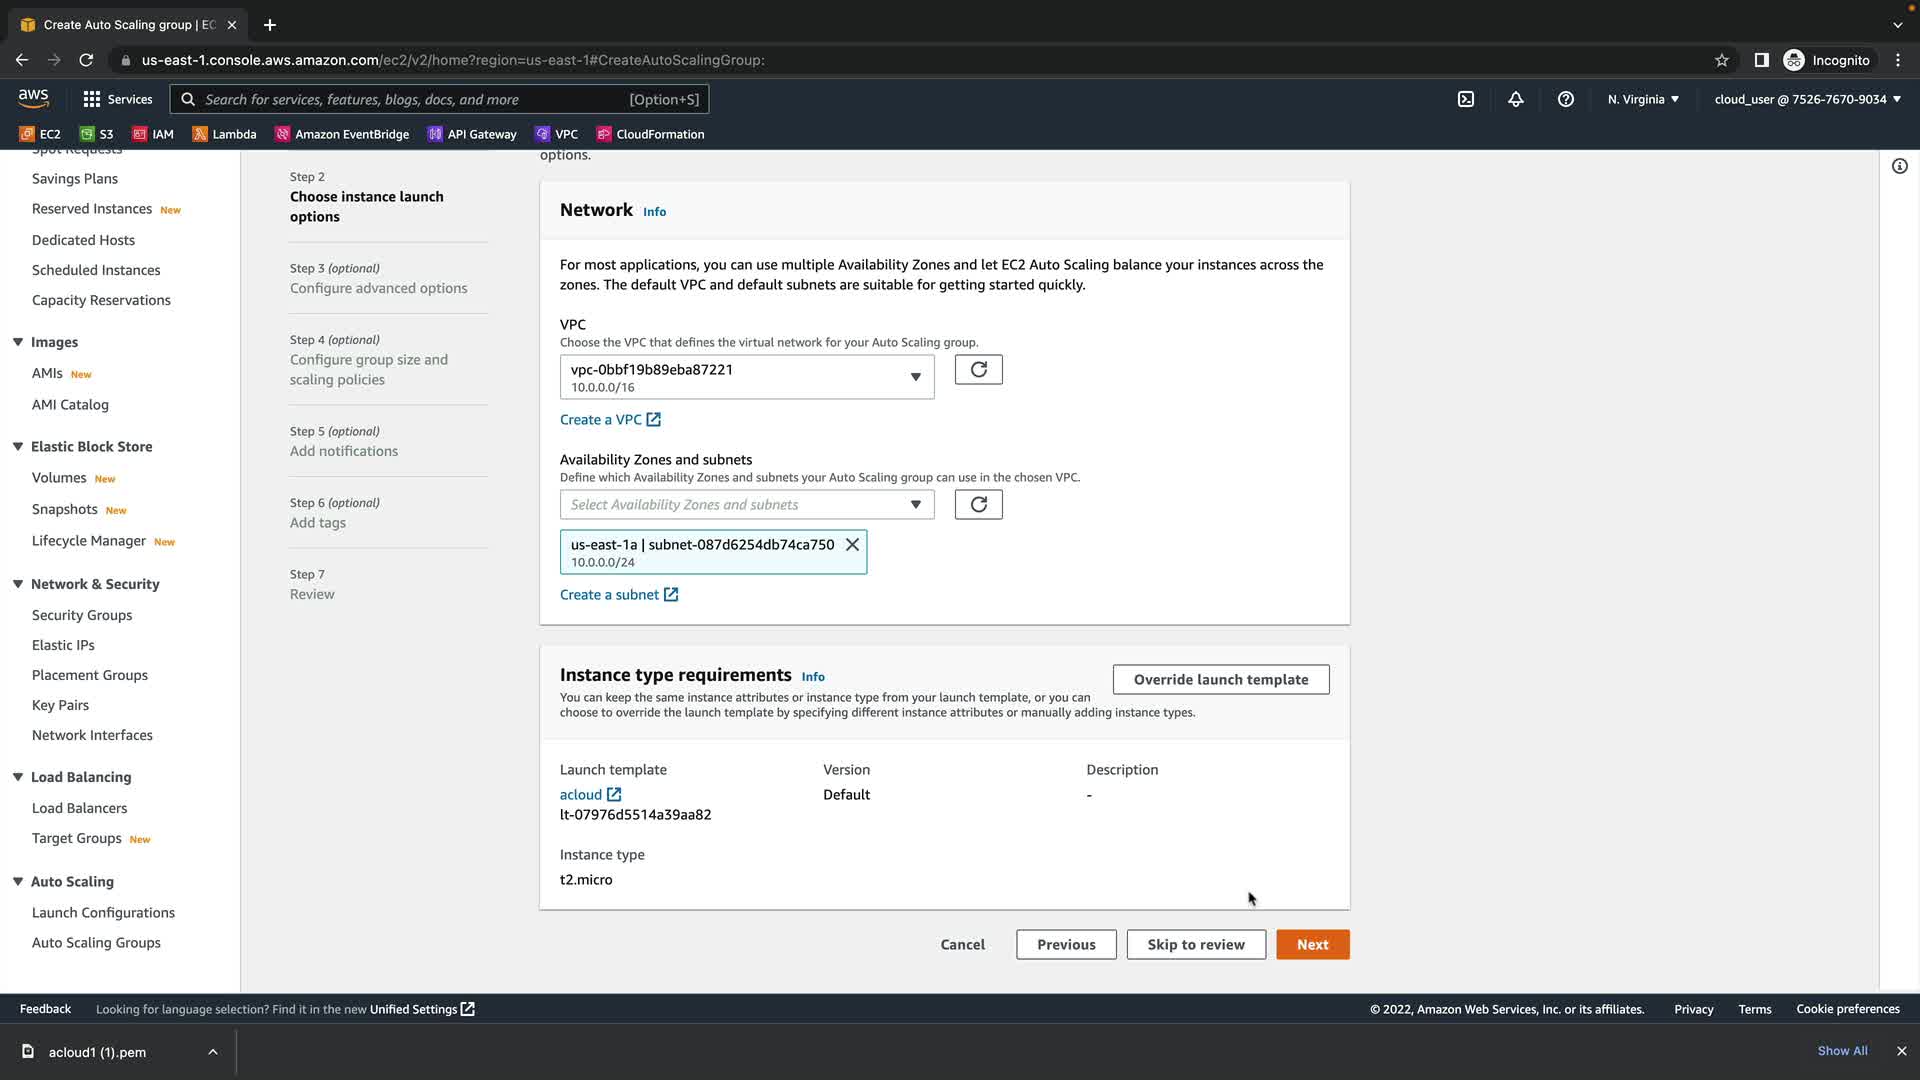Remove the us-east-1a subnet selection
The height and width of the screenshot is (1080, 1920).
(852, 545)
